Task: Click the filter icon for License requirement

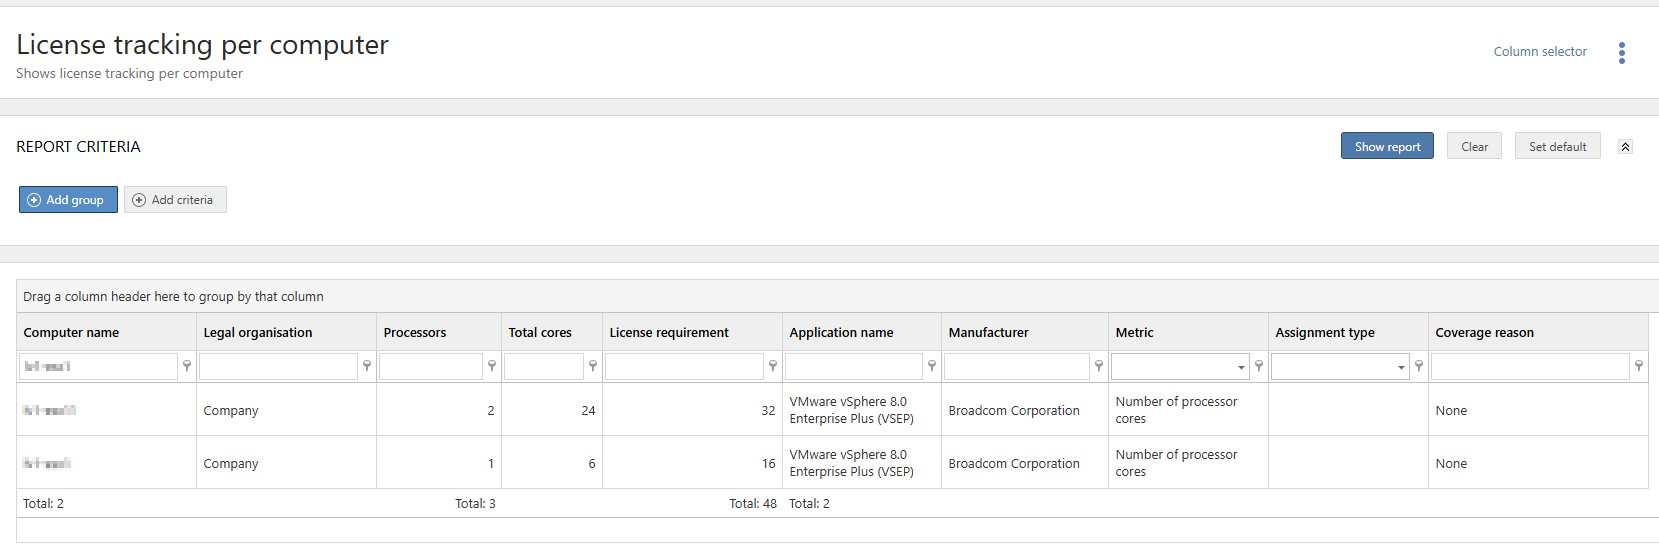Action: (773, 367)
